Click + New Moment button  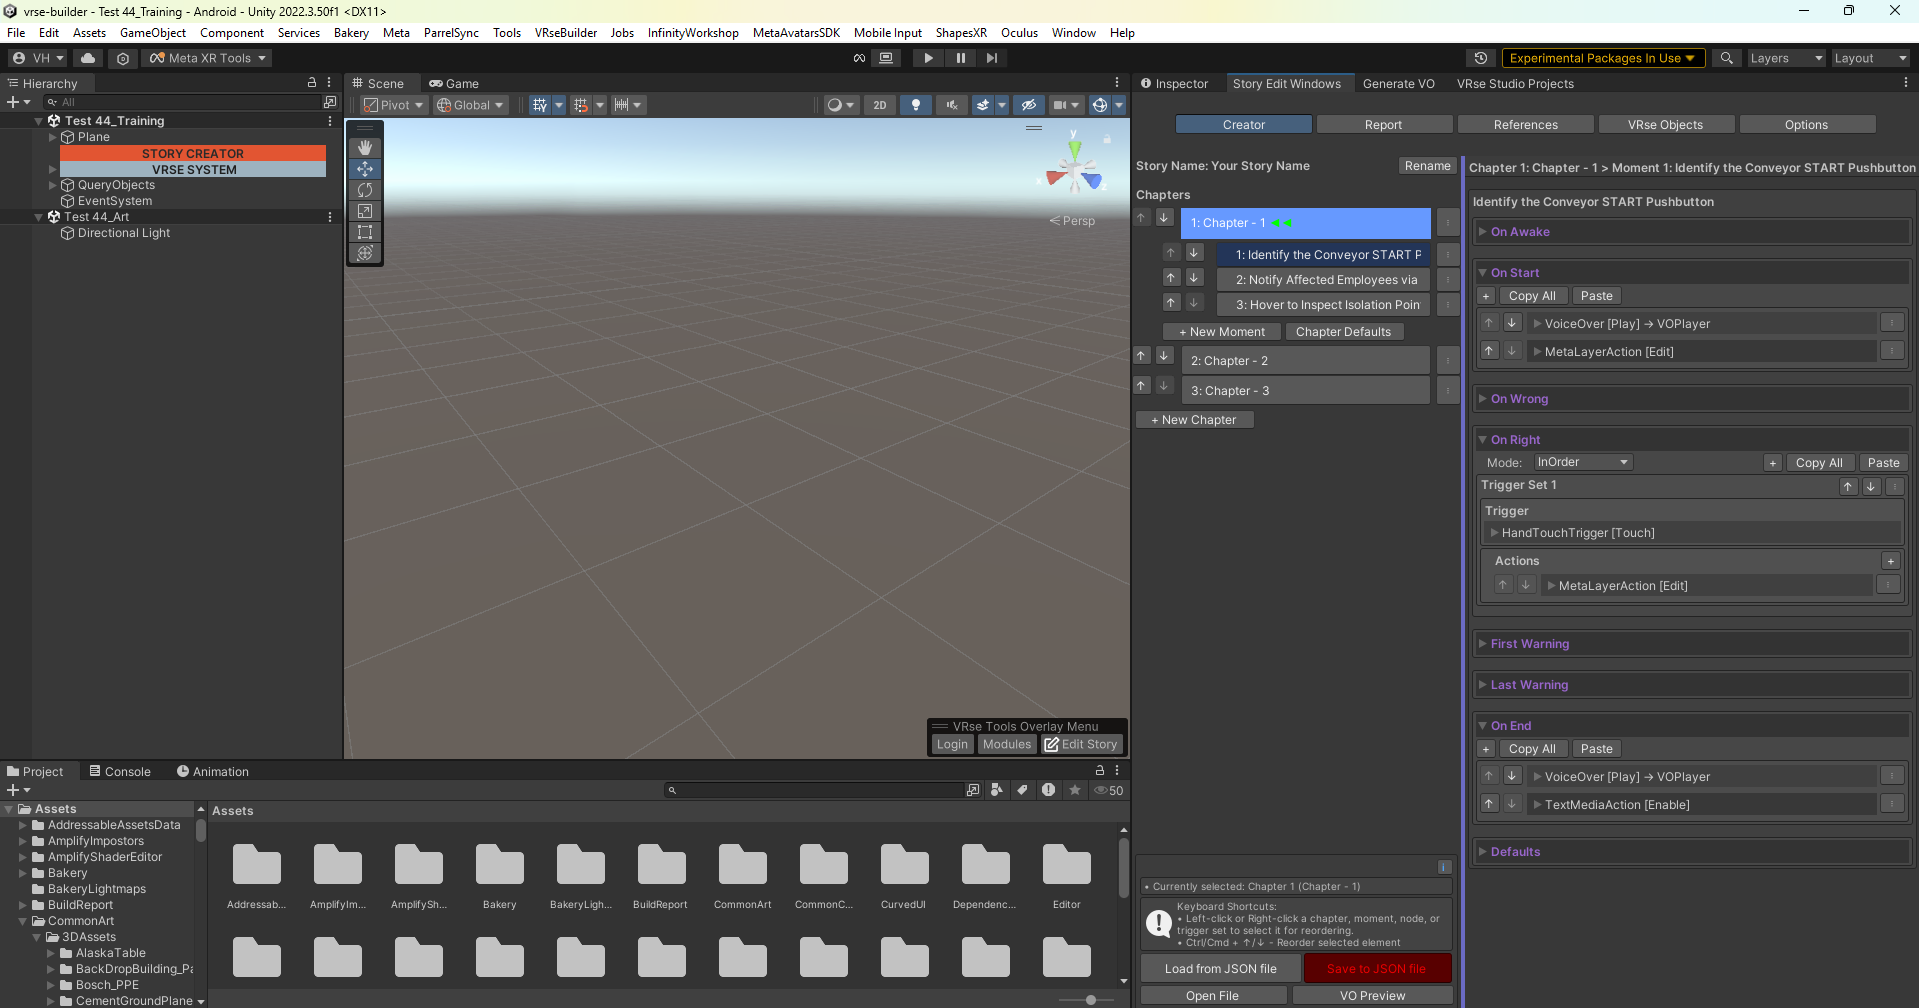[1222, 332]
